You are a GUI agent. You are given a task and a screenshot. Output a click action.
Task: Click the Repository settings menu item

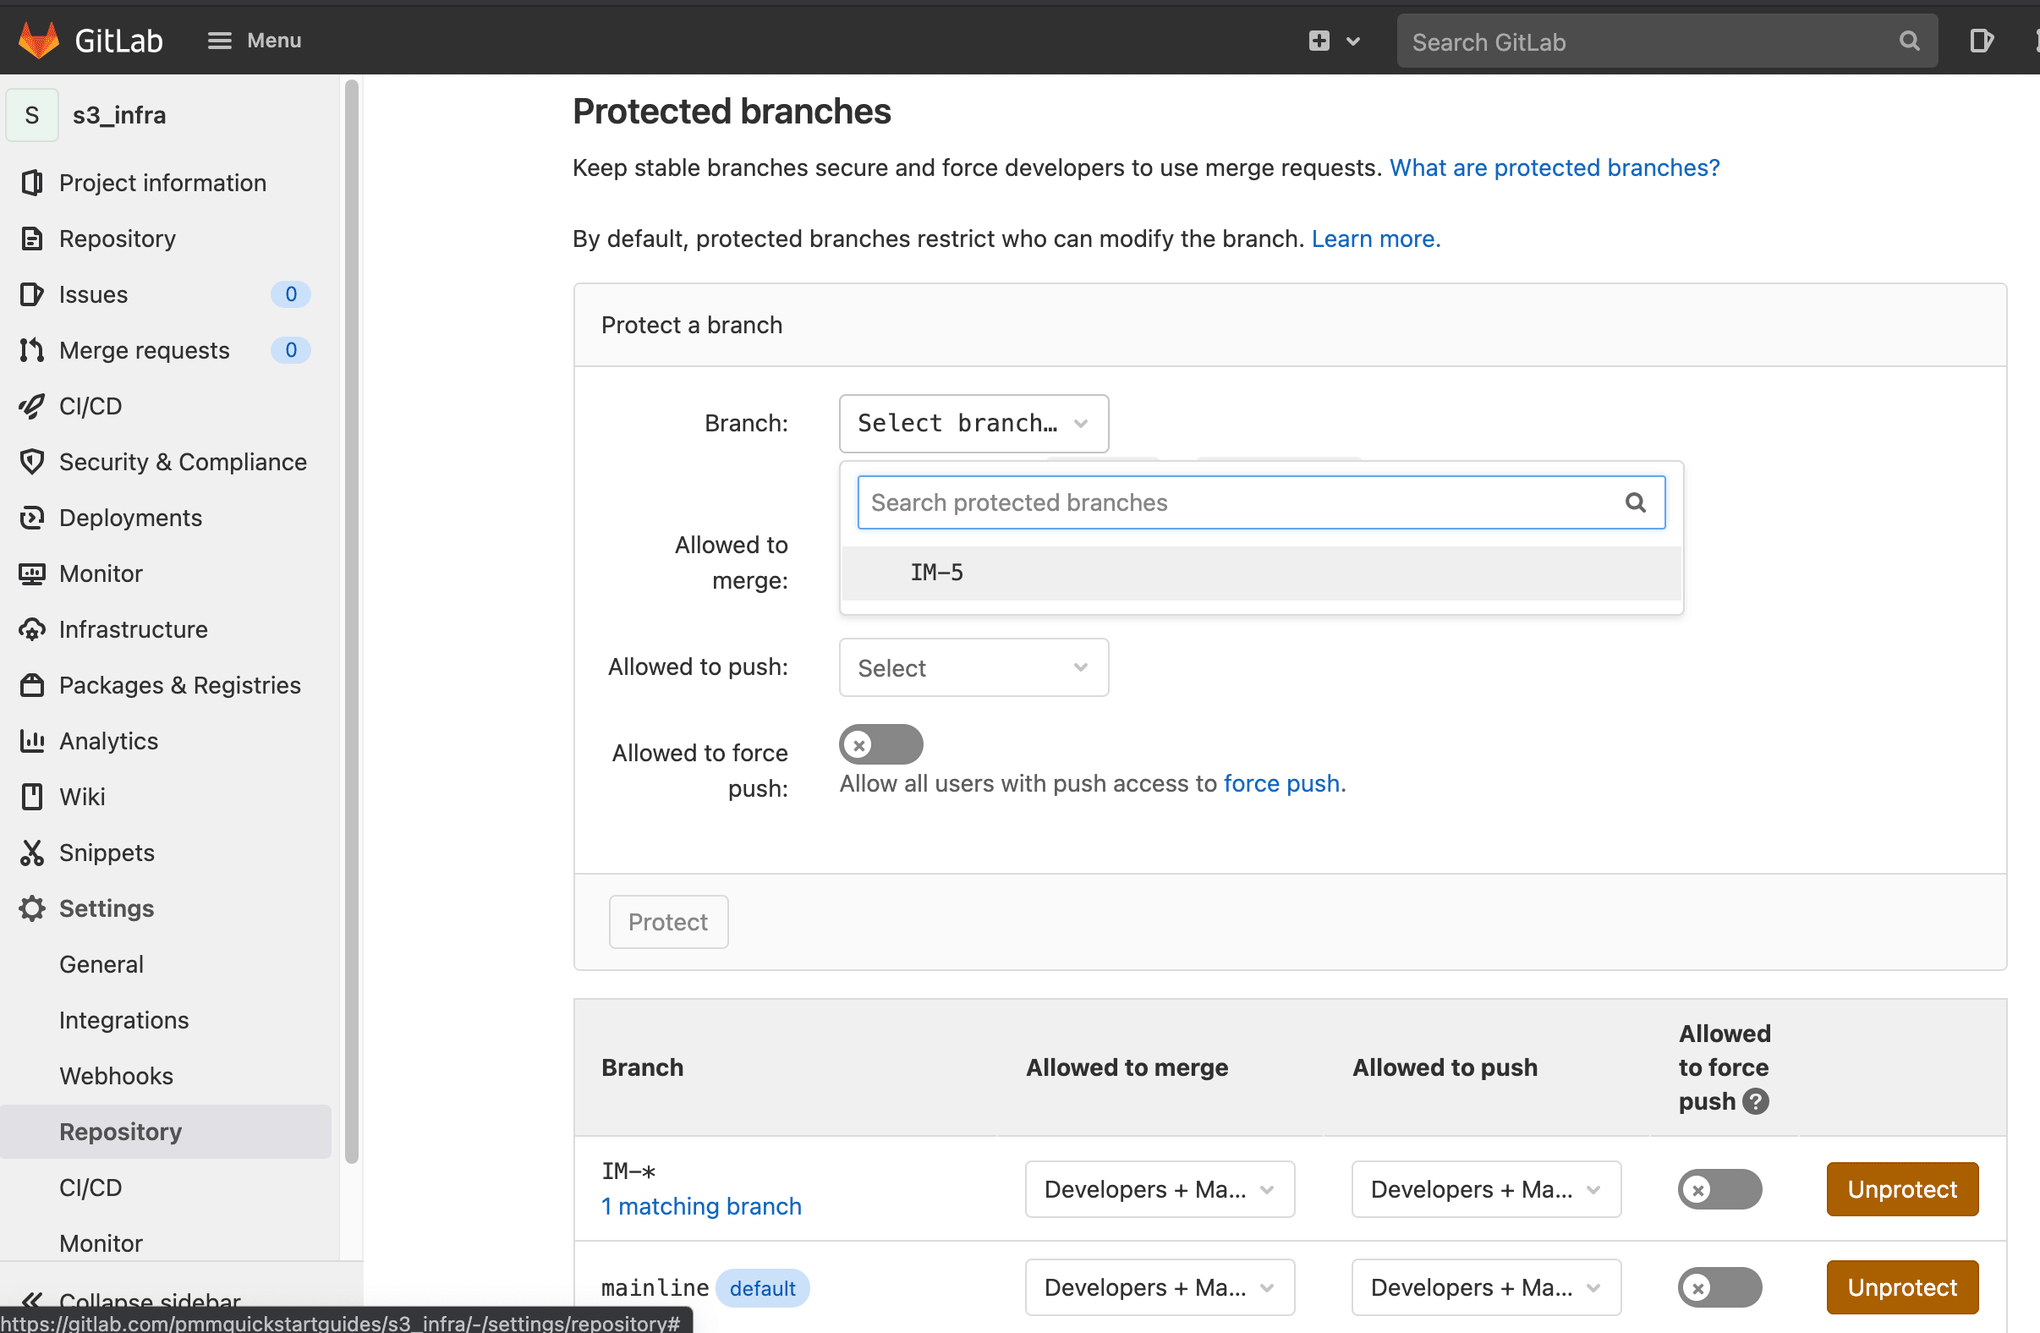[x=119, y=1131]
